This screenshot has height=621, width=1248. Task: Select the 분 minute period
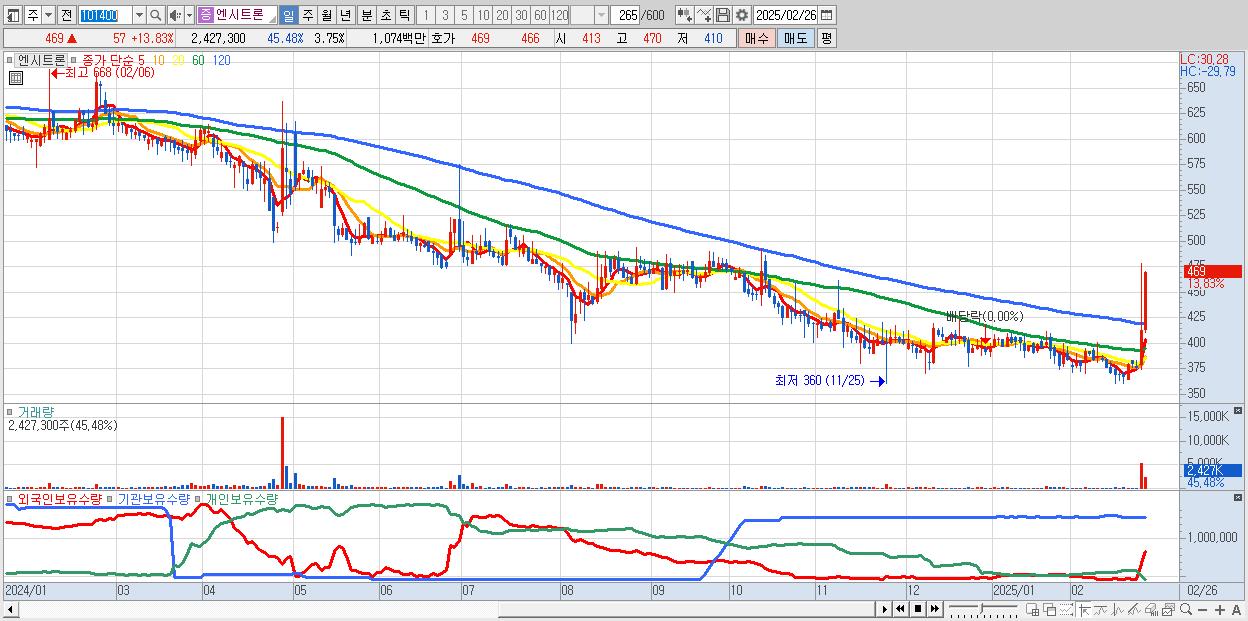click(366, 15)
